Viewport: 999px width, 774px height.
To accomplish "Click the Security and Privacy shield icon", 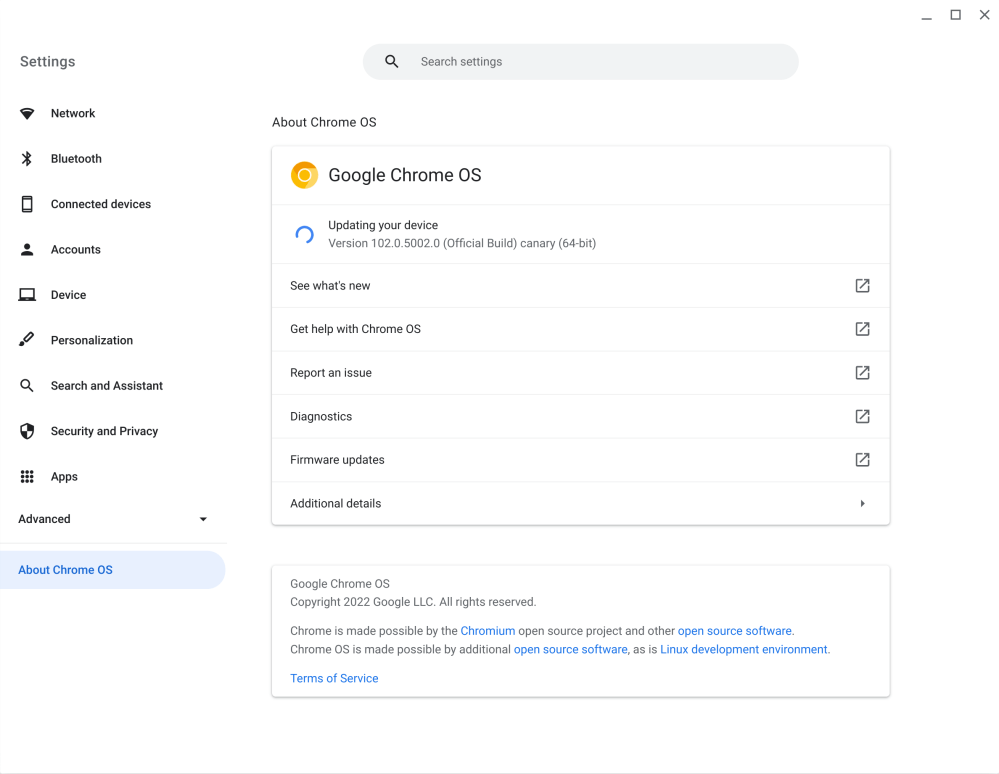I will (27, 431).
